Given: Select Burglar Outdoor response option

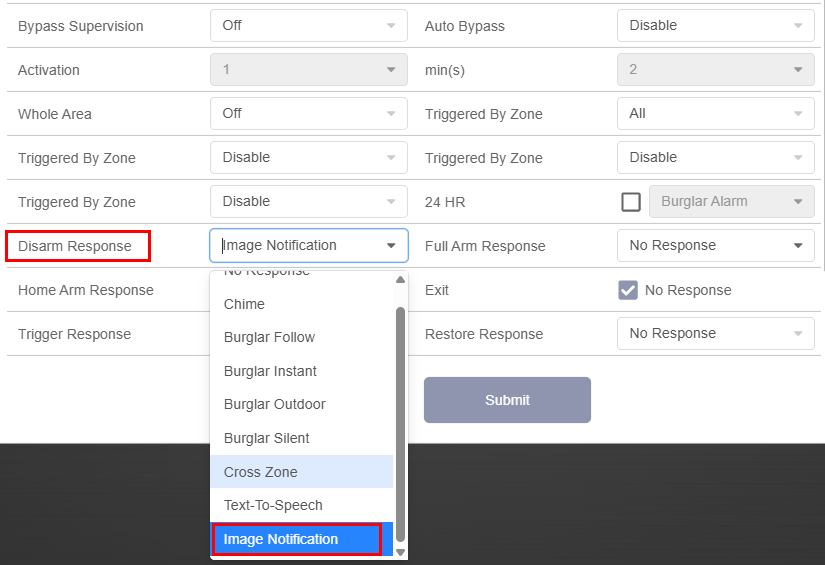Looking at the screenshot, I should (x=301, y=404).
